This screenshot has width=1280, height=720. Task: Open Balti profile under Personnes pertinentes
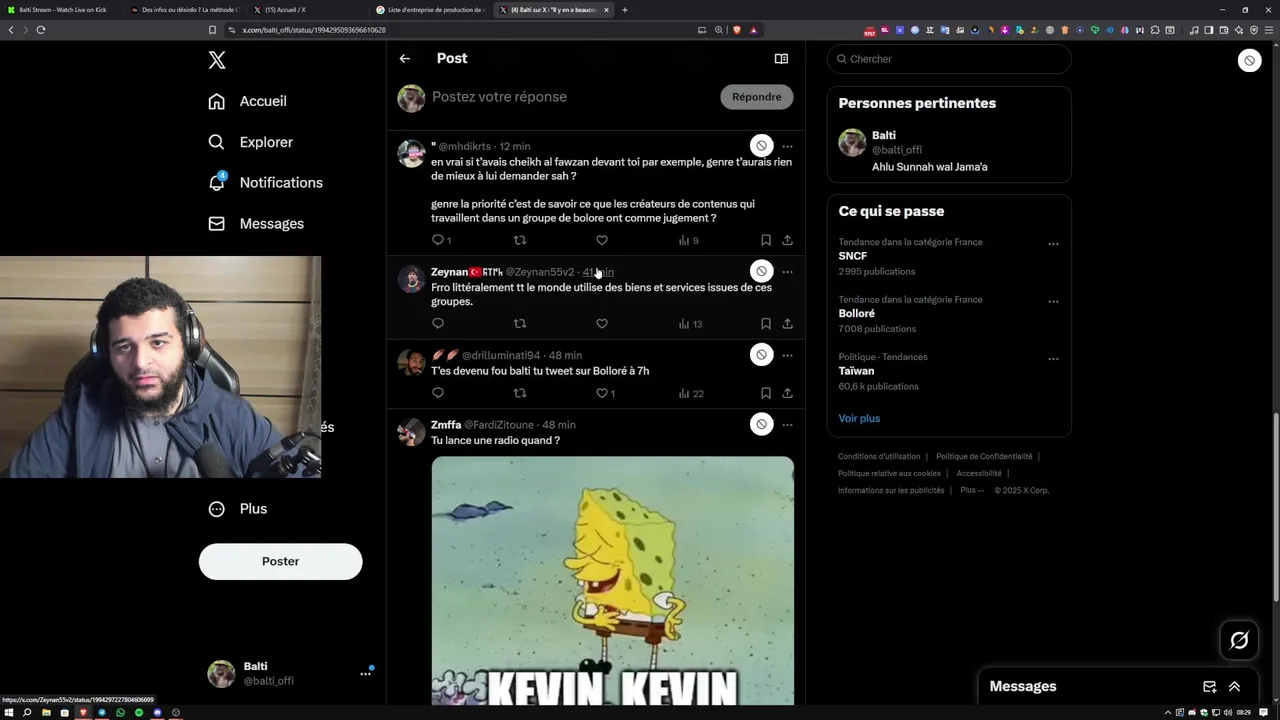tap(949, 150)
